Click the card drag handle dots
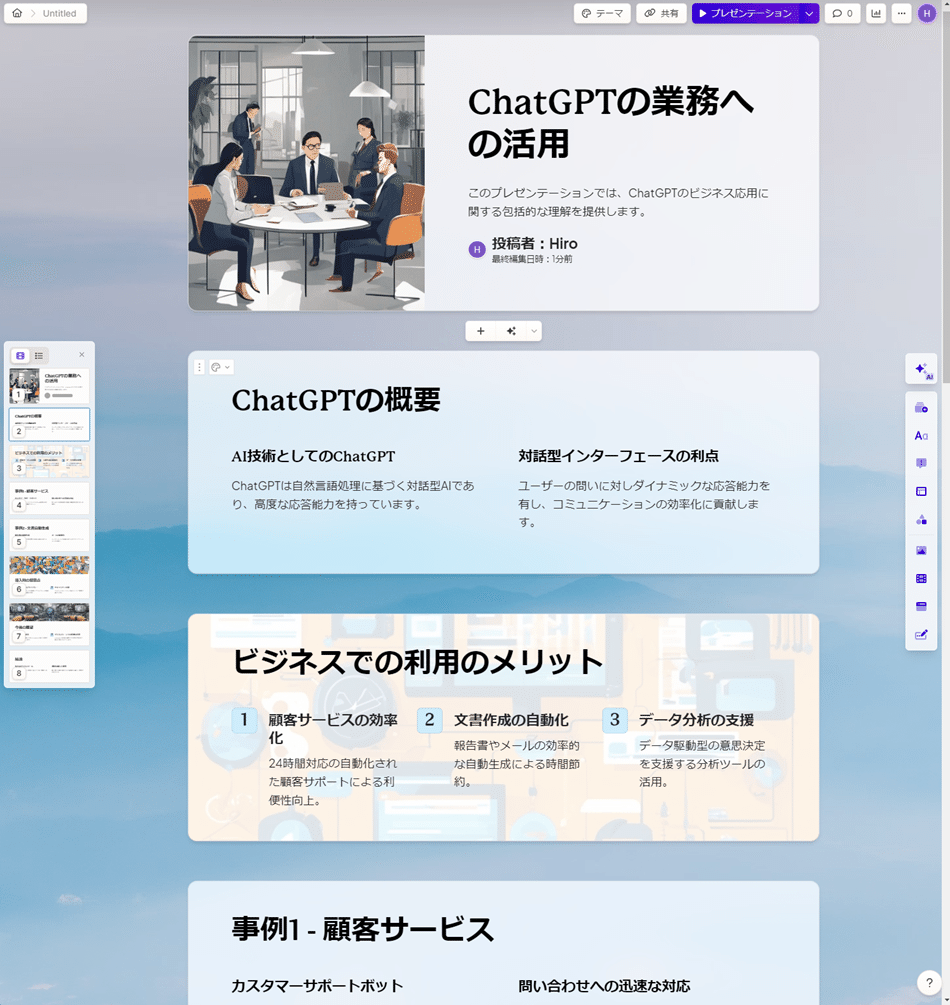Screen dimensions: 950x1005 pyautogui.click(x=199, y=367)
